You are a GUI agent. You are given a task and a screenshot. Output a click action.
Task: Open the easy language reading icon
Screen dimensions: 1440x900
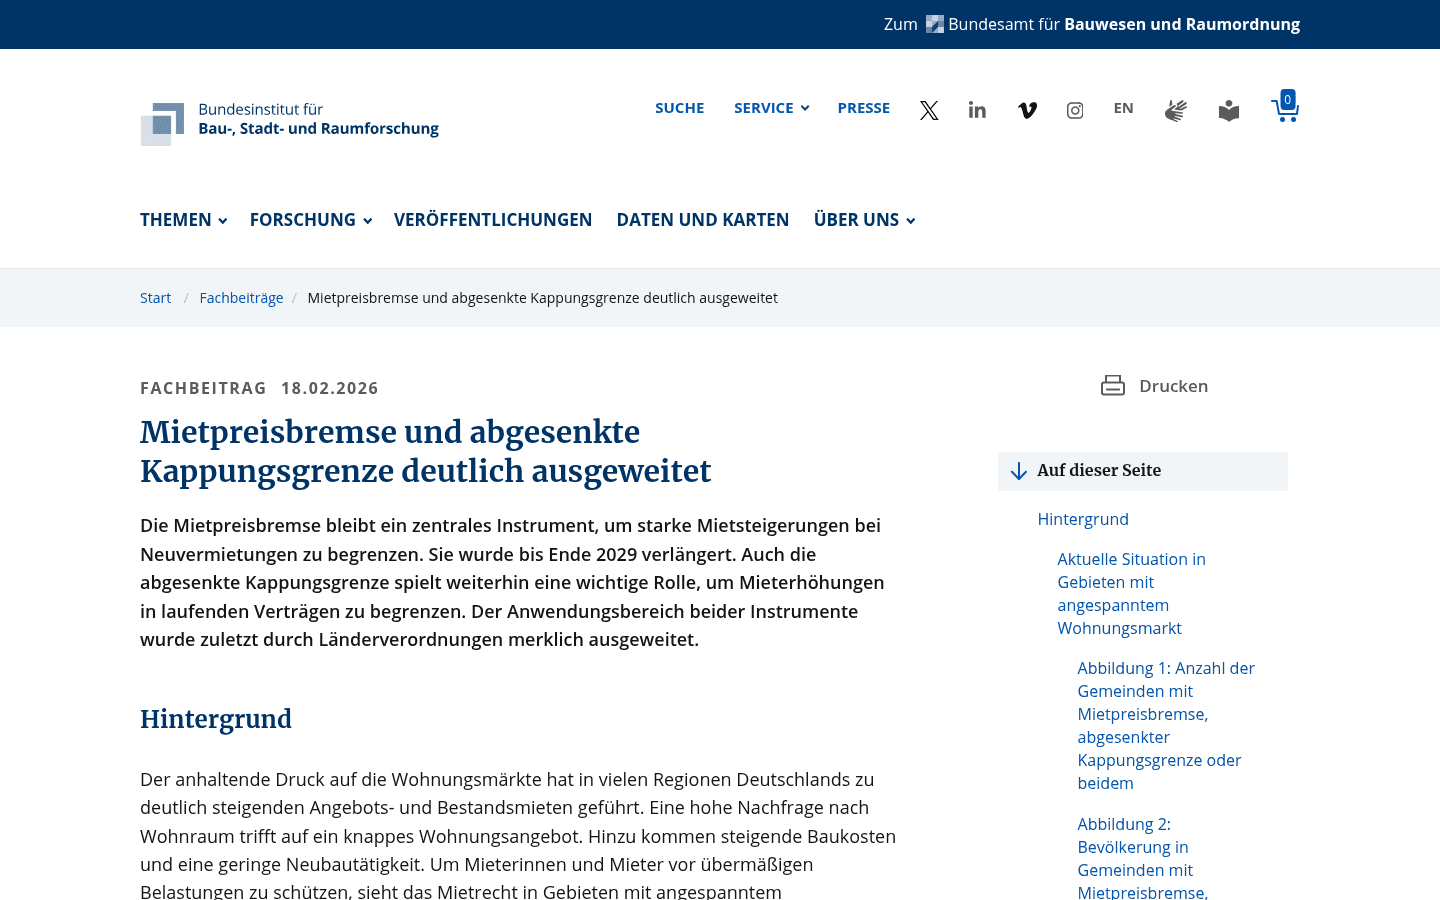coord(1229,110)
